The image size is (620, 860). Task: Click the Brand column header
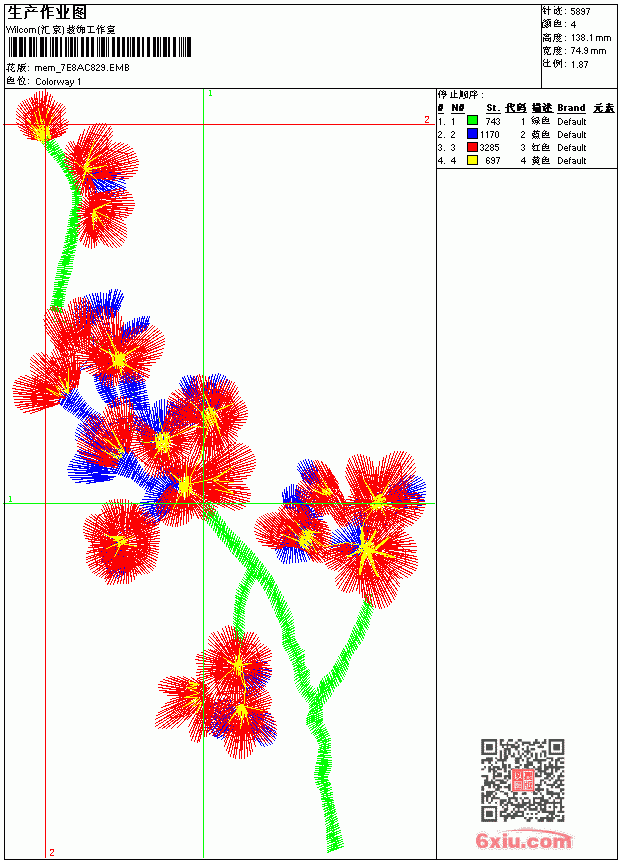[571, 108]
